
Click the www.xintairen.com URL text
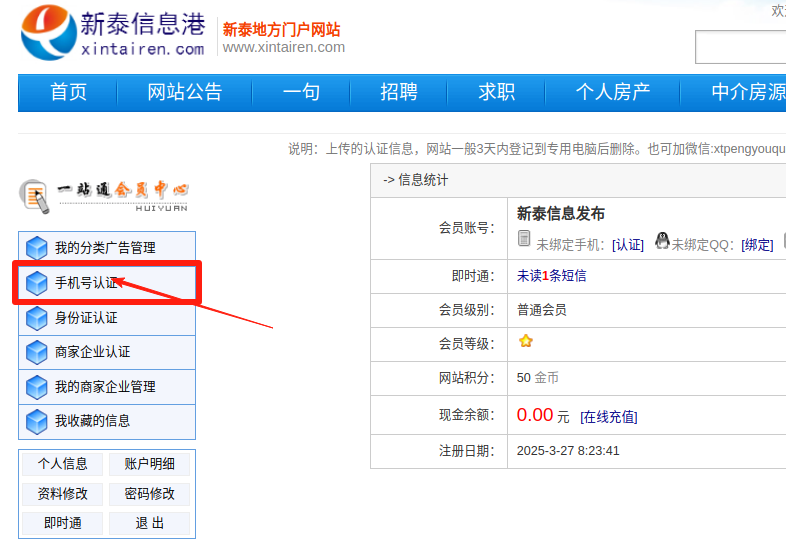(284, 48)
